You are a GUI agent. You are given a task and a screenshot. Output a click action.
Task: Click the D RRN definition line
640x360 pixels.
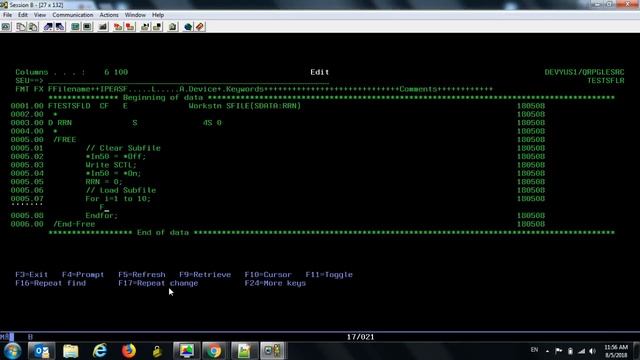[135, 123]
